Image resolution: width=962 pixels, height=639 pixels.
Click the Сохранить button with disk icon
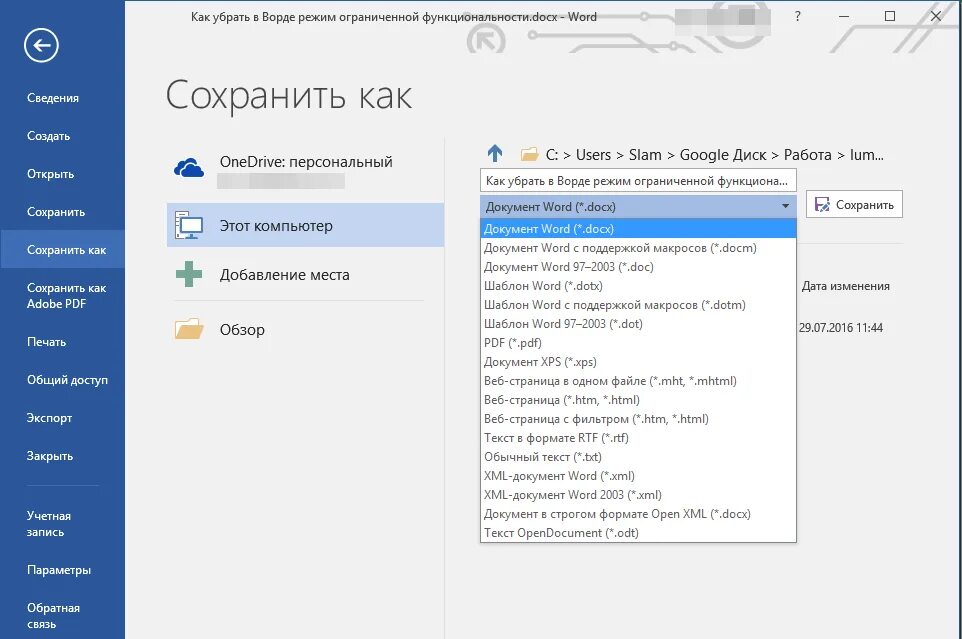pos(854,205)
